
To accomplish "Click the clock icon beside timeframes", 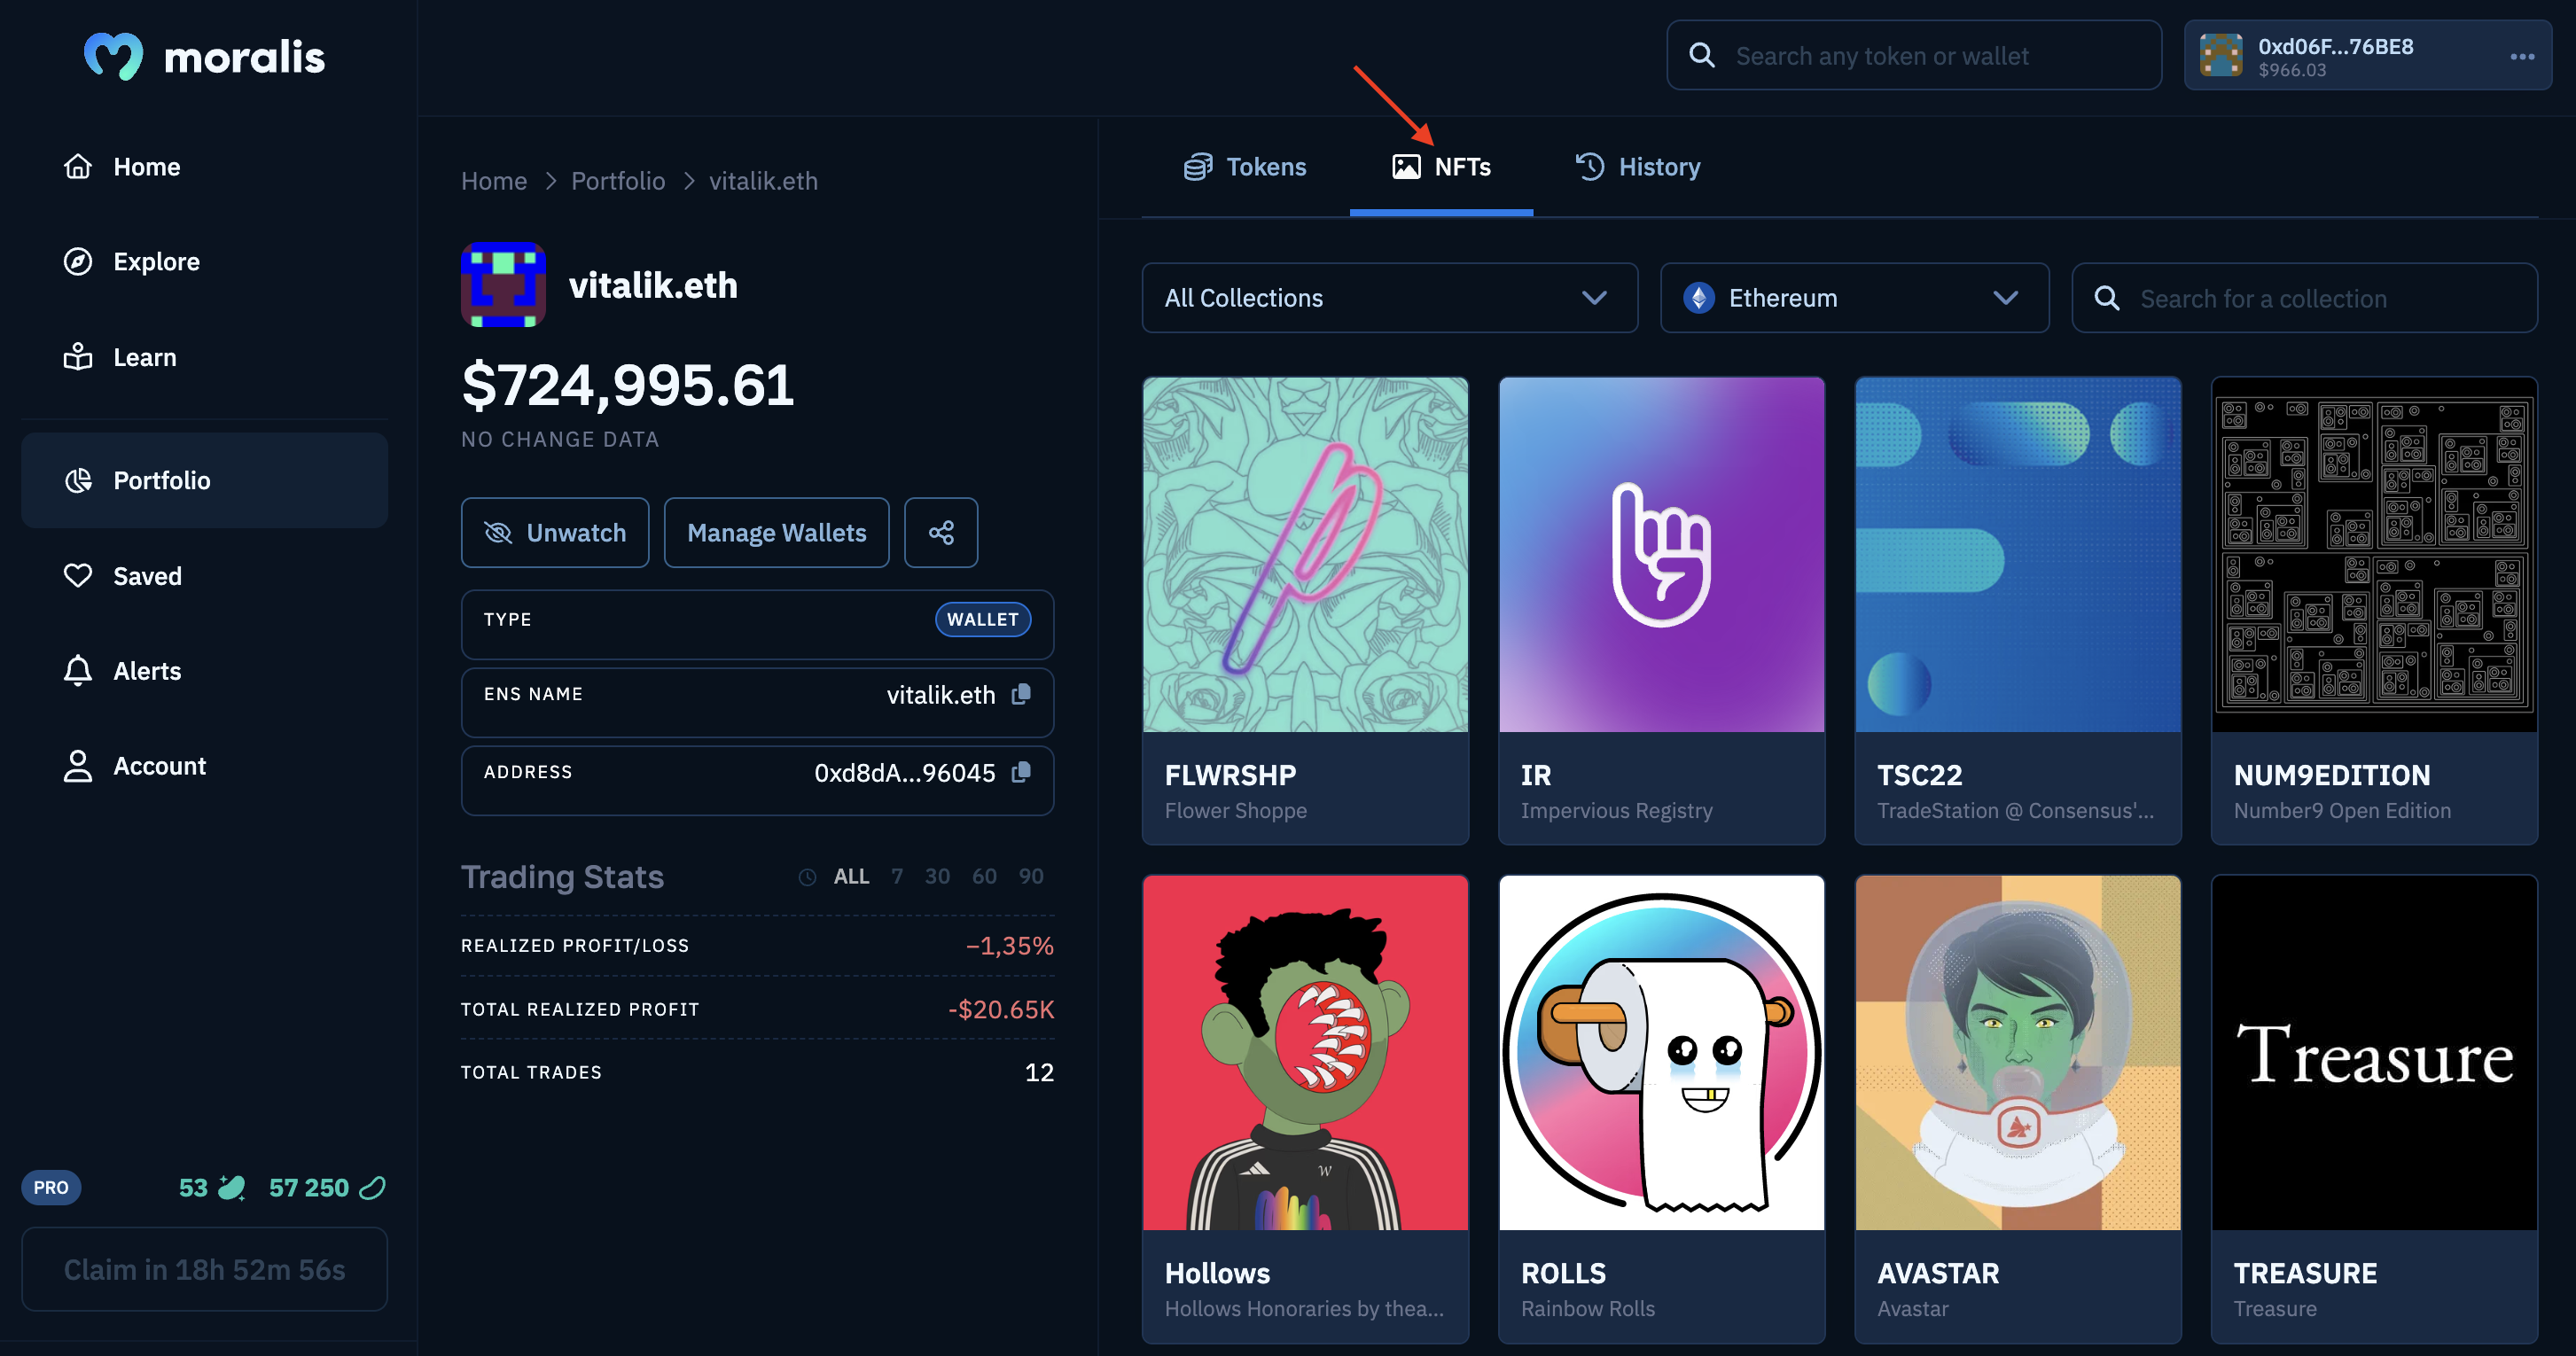I will (807, 877).
